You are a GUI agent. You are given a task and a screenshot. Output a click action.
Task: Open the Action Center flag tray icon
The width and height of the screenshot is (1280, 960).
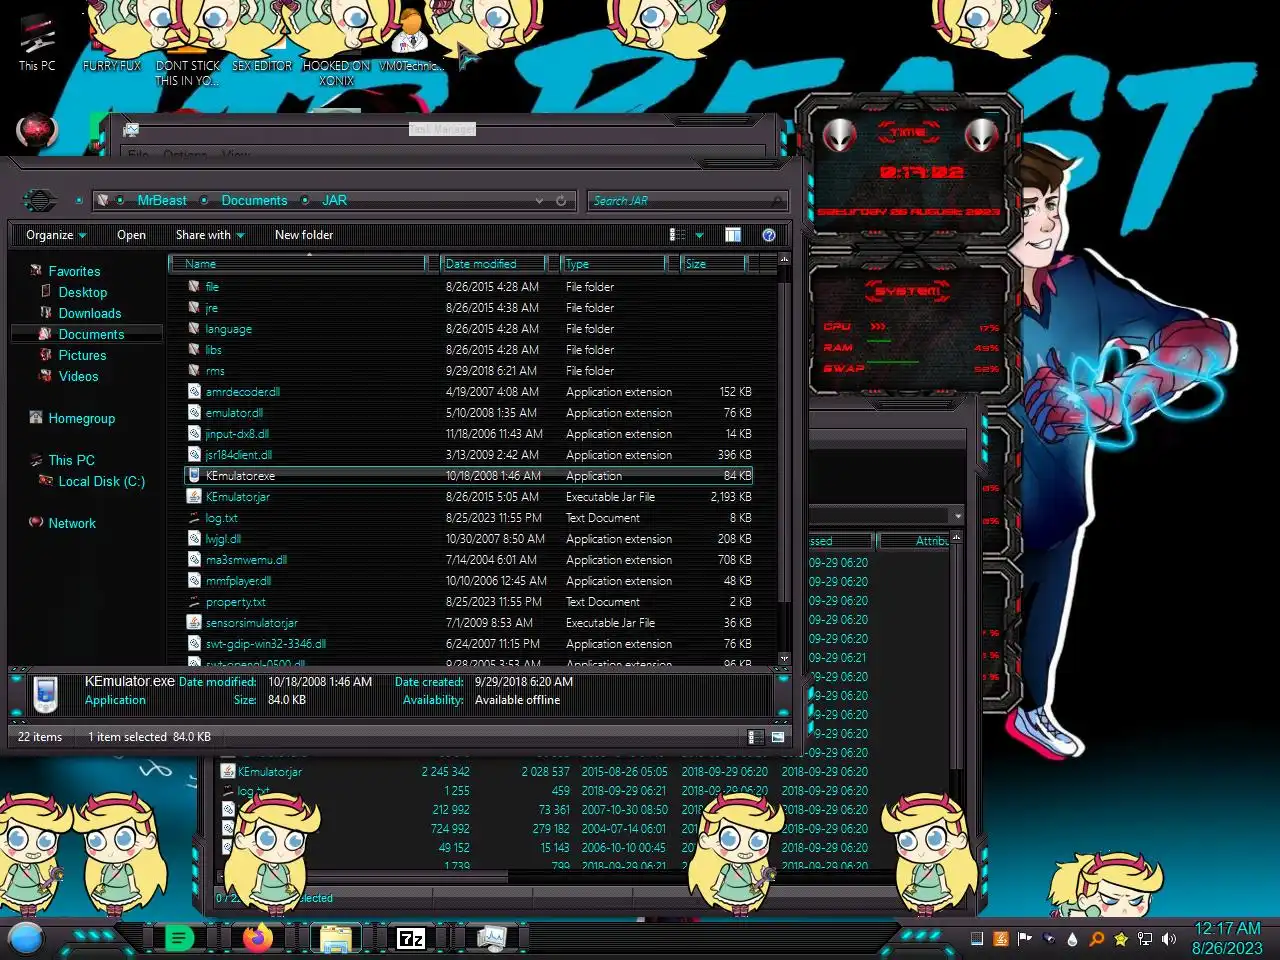tap(1024, 939)
